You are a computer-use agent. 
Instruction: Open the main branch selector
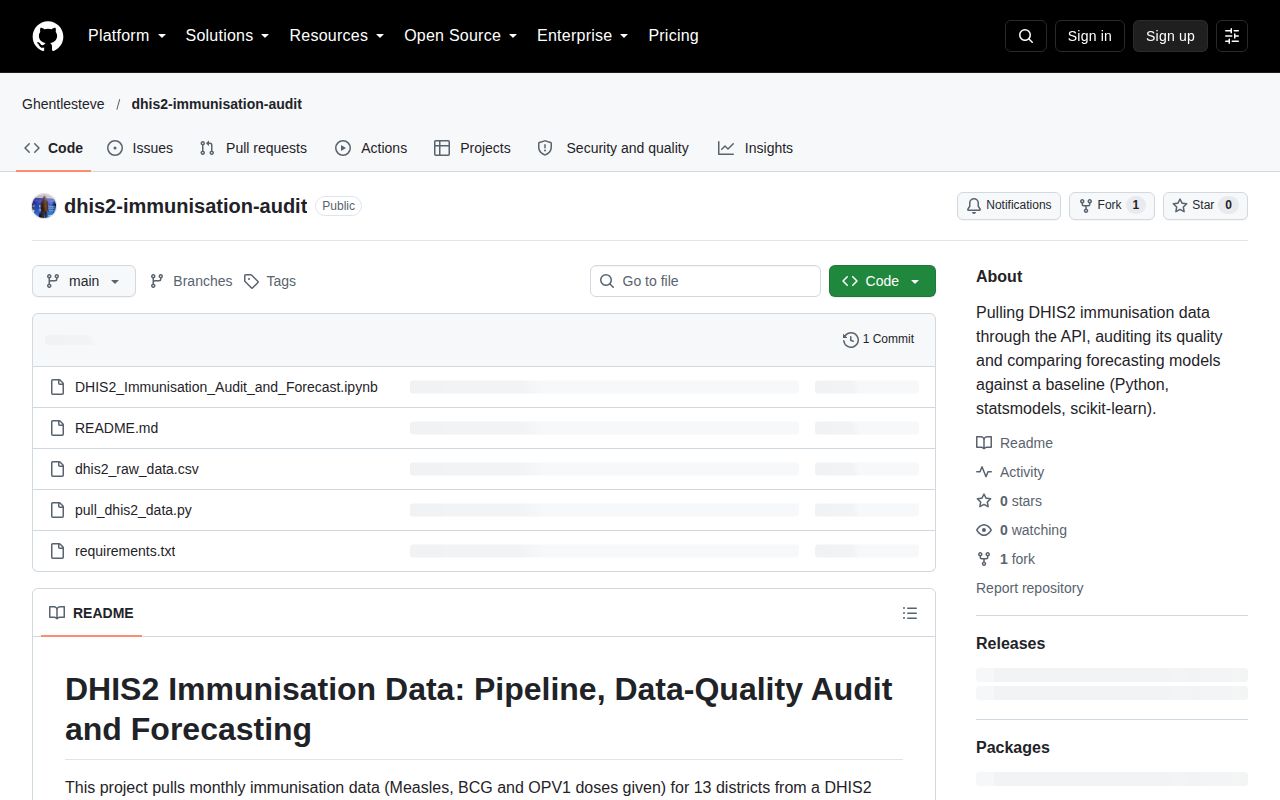(84, 281)
